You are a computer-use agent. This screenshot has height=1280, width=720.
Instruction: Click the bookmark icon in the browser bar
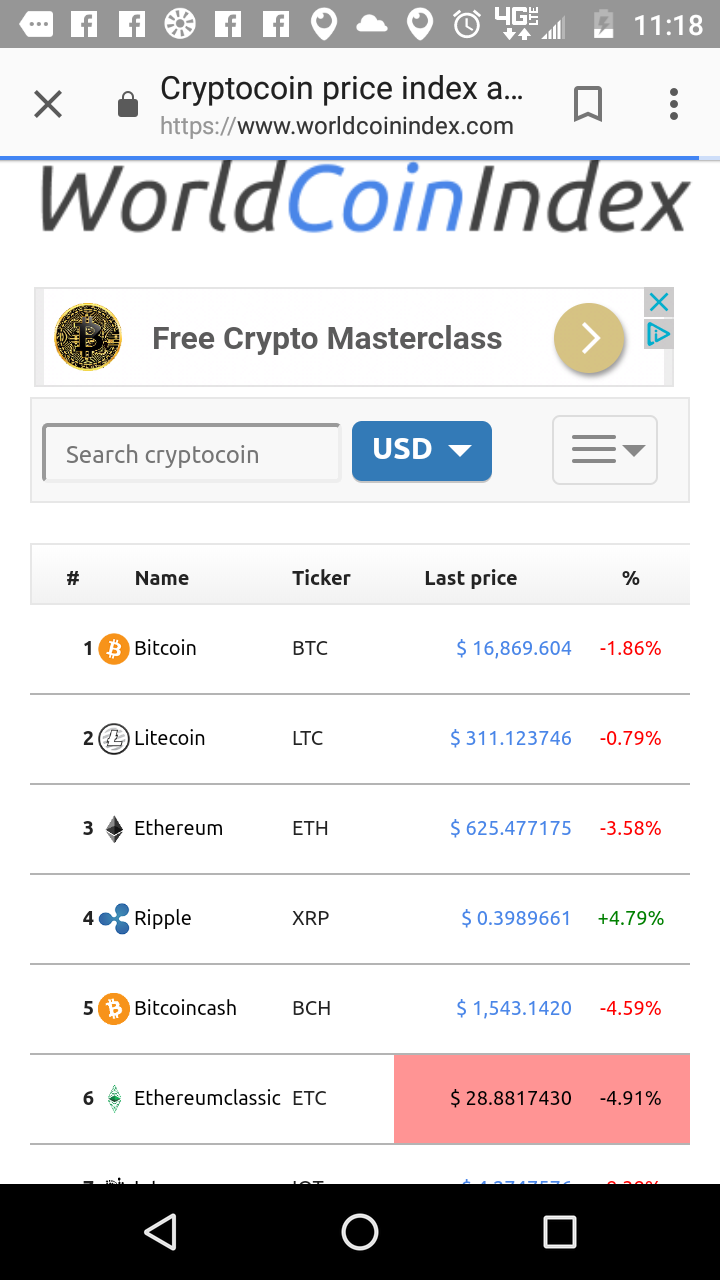588,103
